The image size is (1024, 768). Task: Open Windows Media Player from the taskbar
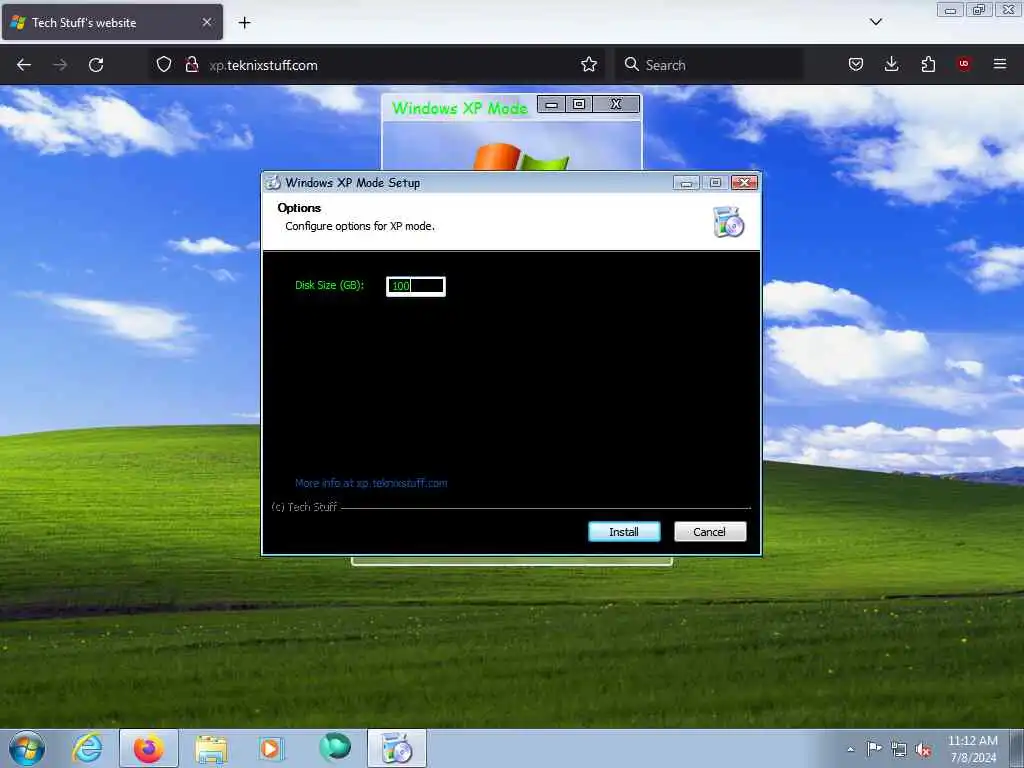tap(271, 748)
